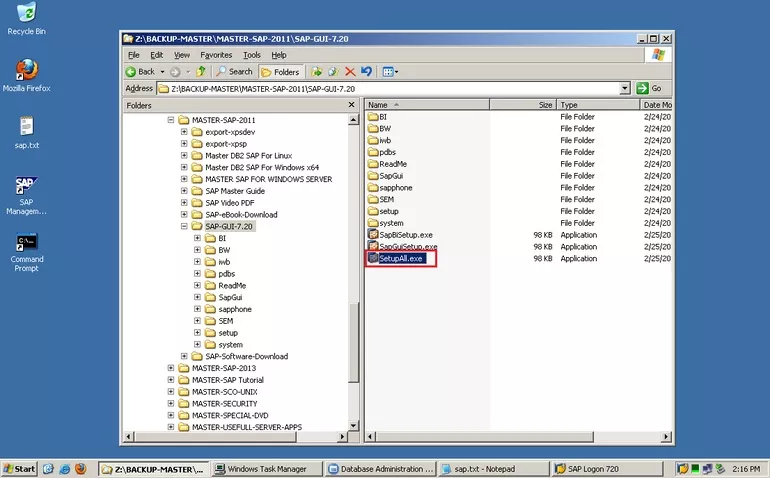
Task: Click the Firefox quick launch icon
Action: (81, 469)
